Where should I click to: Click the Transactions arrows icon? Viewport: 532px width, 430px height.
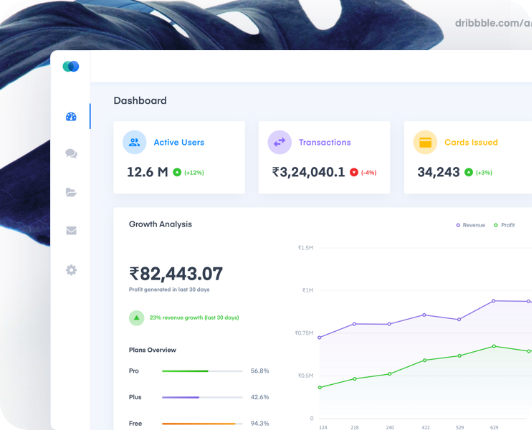tap(280, 142)
